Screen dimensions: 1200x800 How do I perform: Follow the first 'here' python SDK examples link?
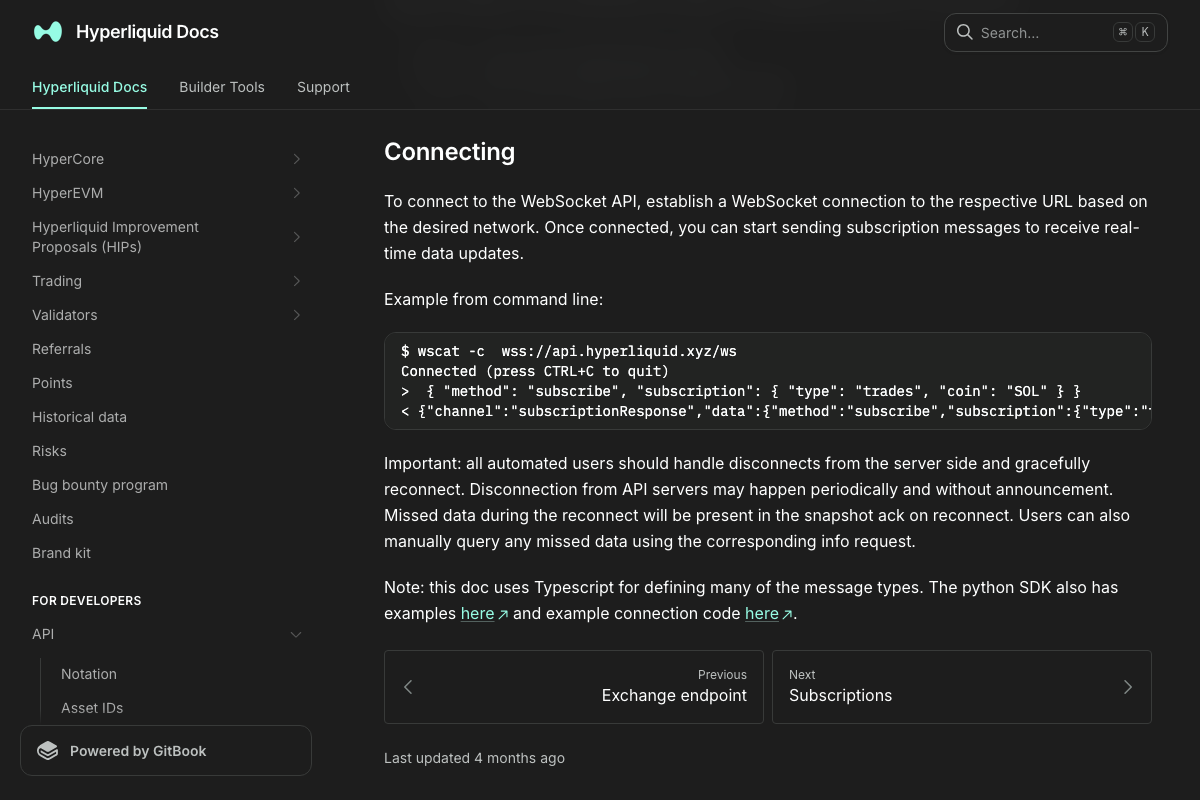[x=478, y=613]
